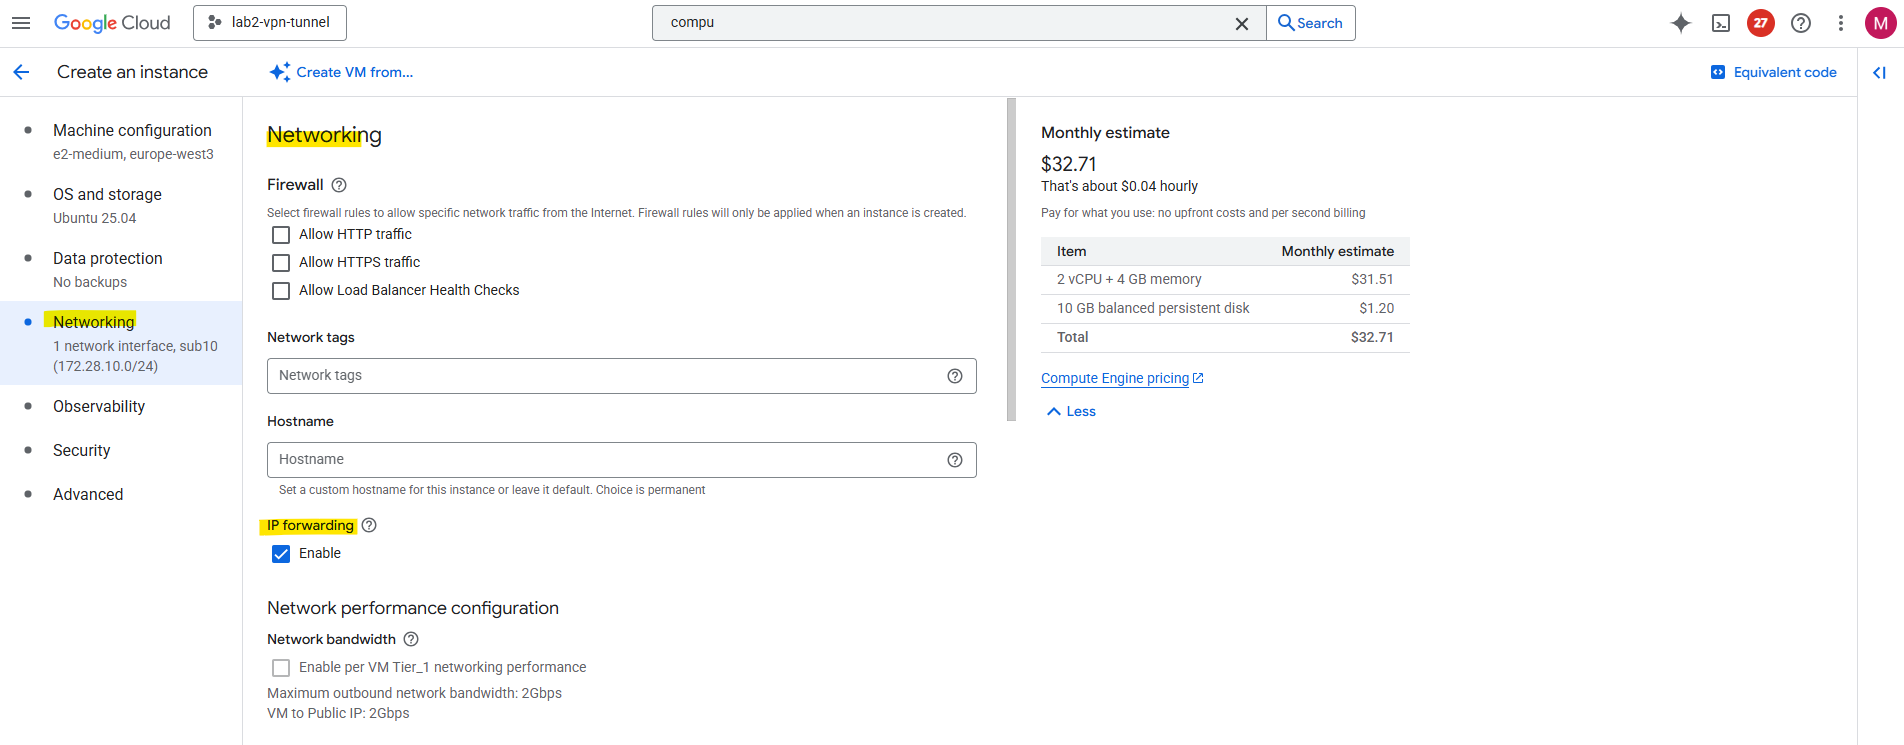
Task: Collapse the estimate details with Less
Action: (1071, 411)
